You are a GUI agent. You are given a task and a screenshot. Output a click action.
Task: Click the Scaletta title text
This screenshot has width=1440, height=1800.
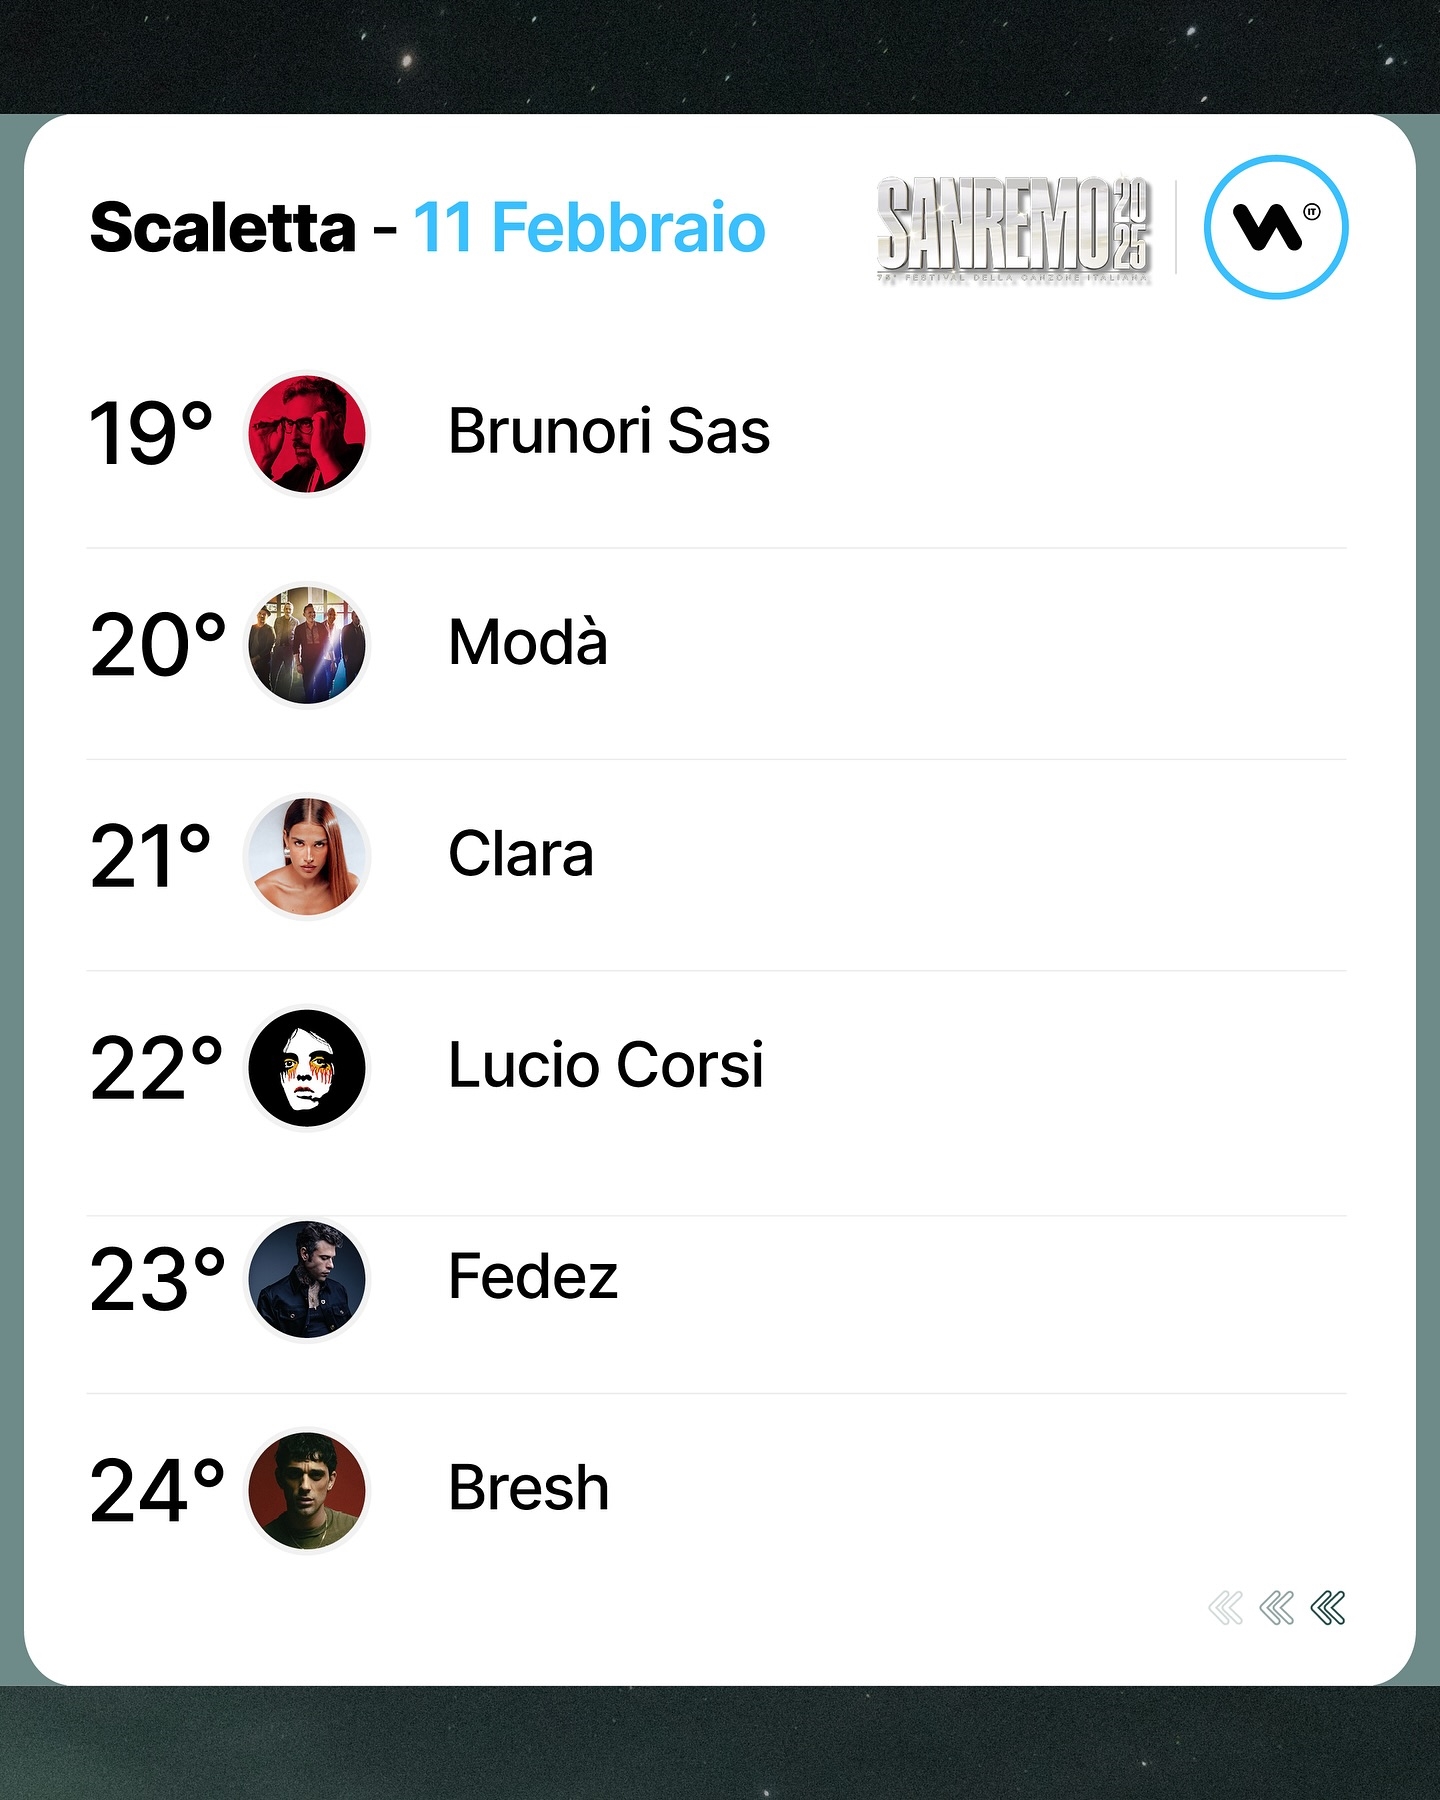(x=223, y=228)
